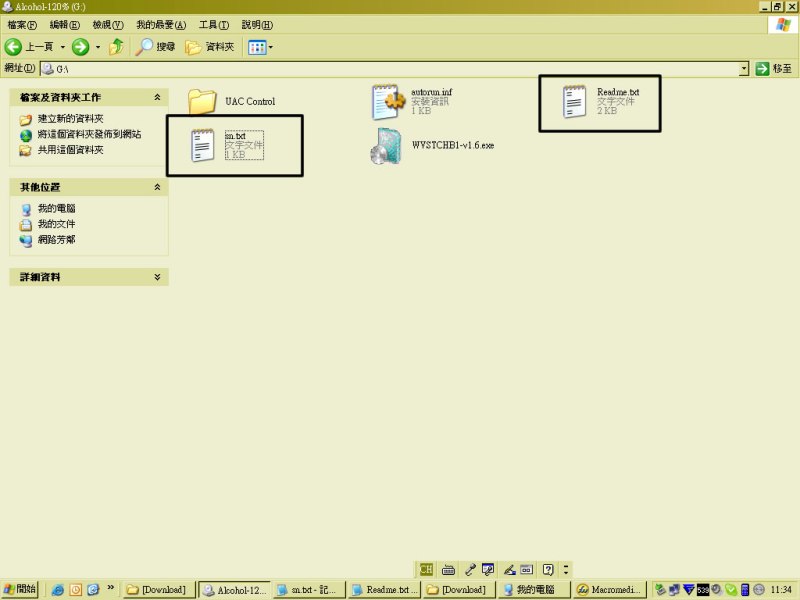Go back with the 上一頁 button
The width and height of the screenshot is (800, 600).
click(x=29, y=47)
